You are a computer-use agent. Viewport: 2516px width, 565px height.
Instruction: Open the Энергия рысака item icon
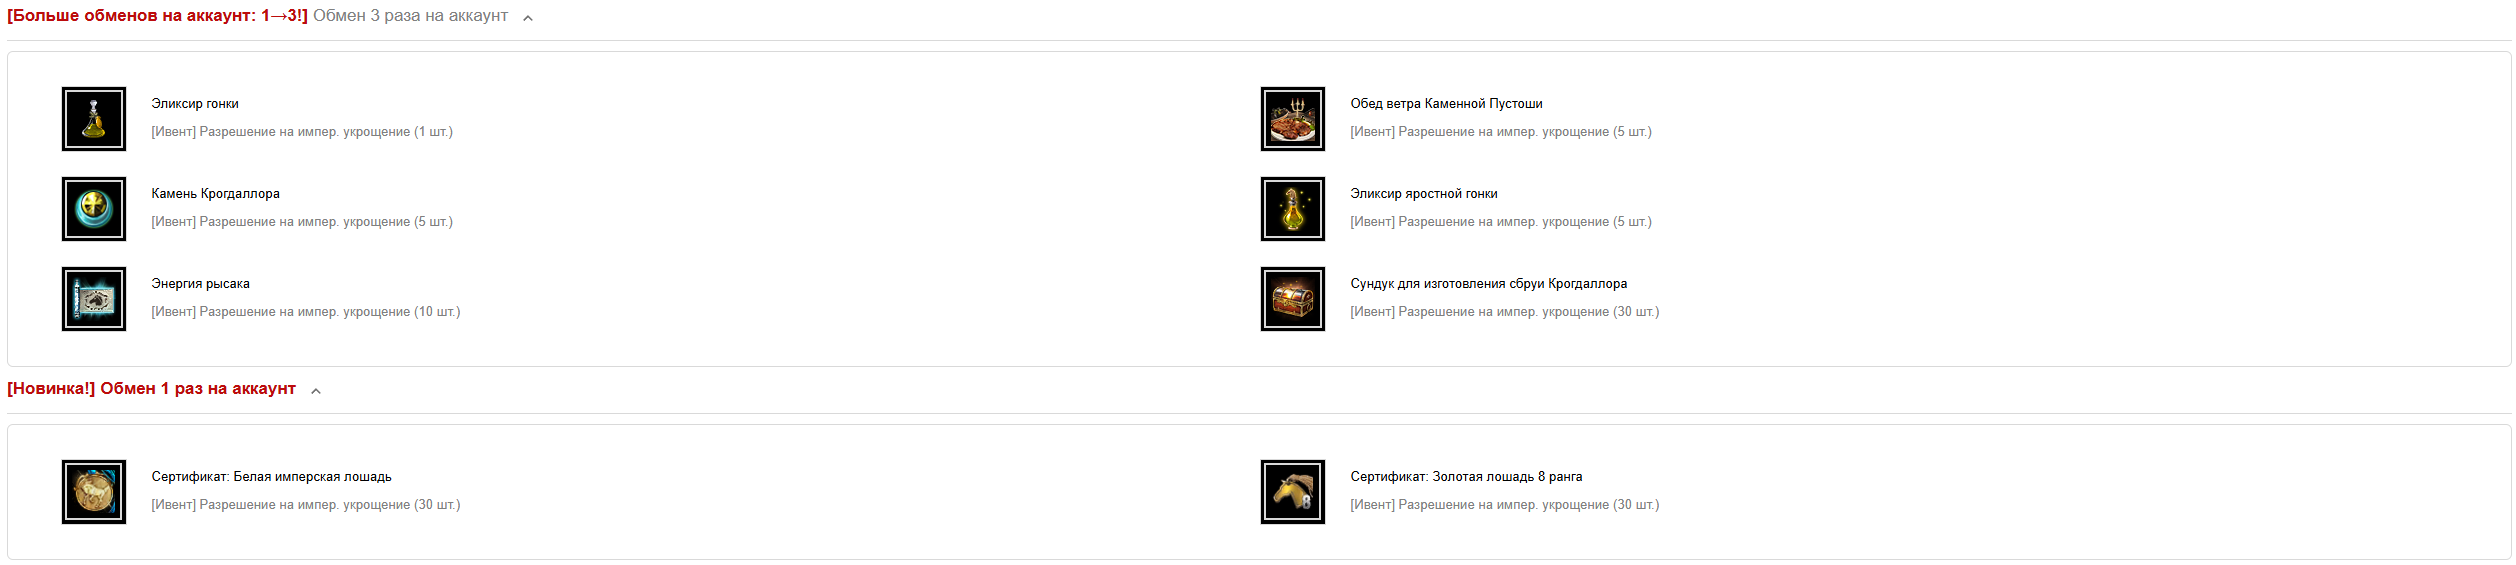tap(94, 299)
